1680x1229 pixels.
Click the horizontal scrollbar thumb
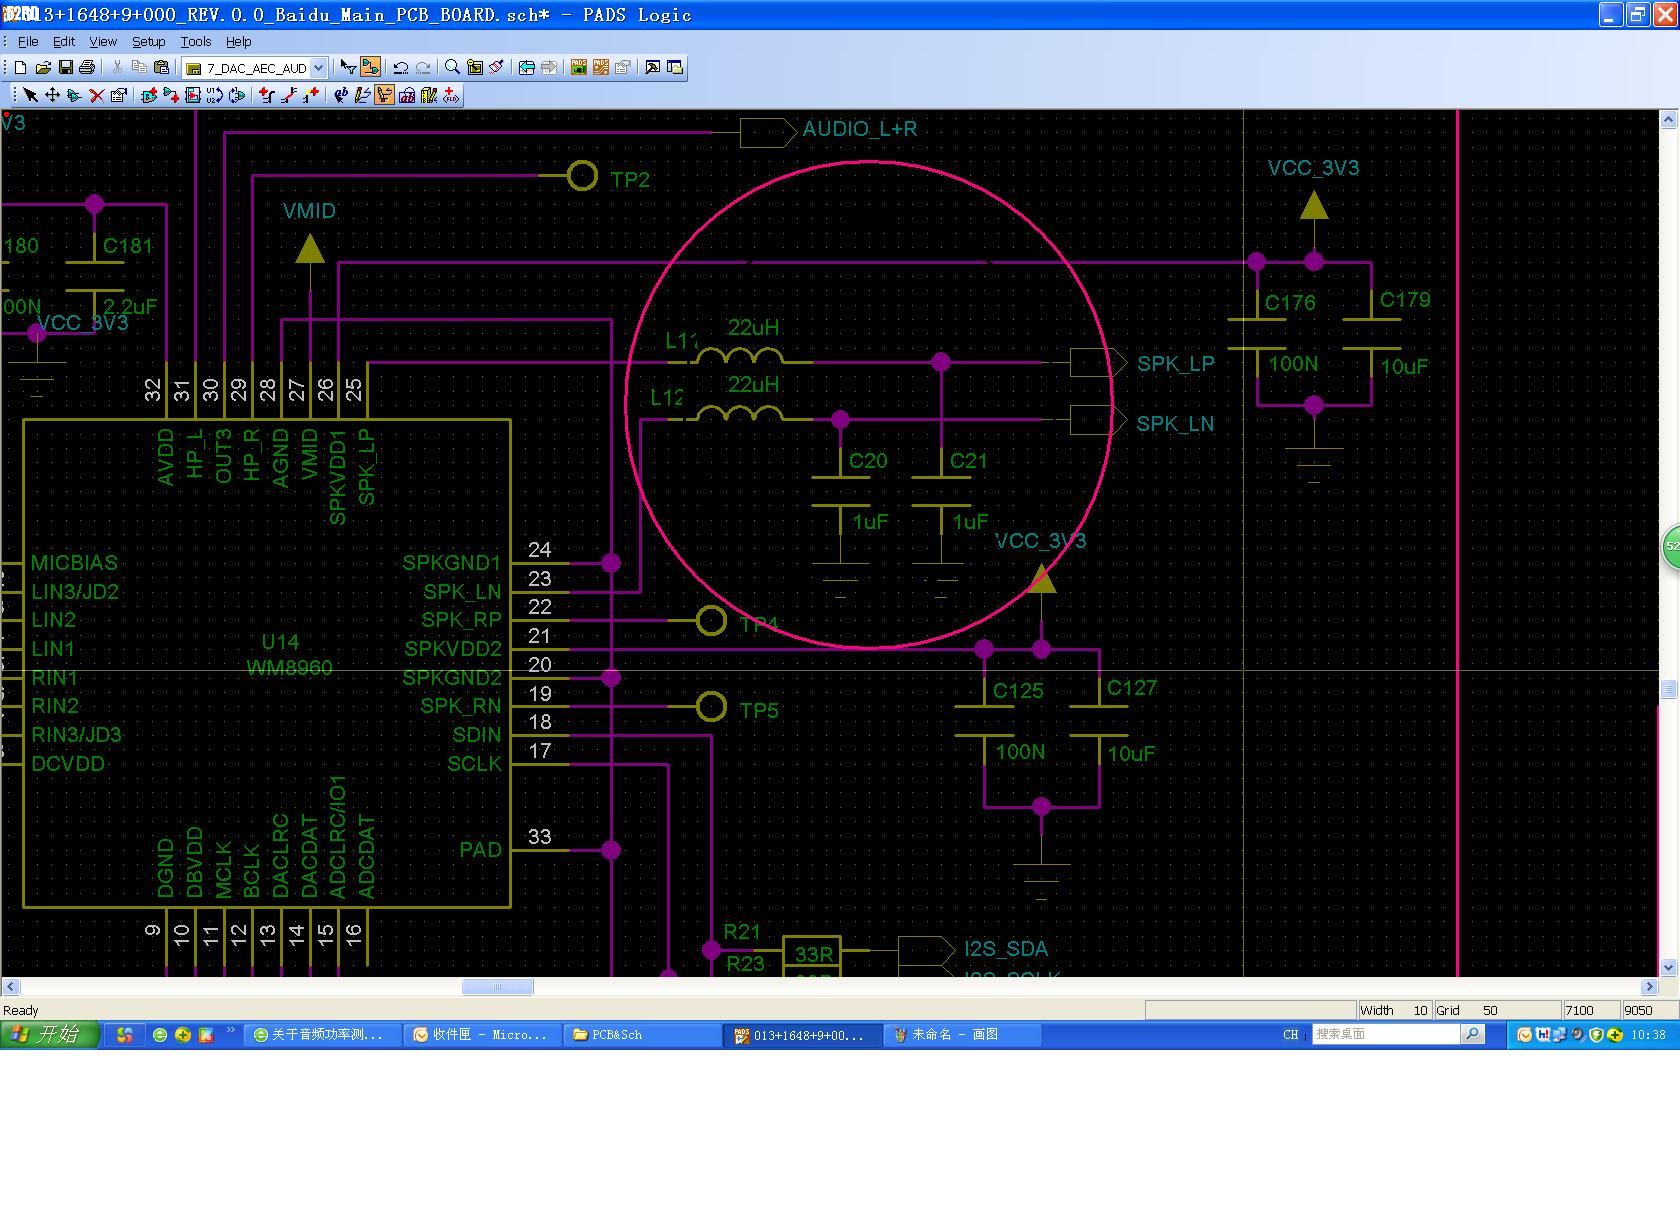tap(497, 987)
